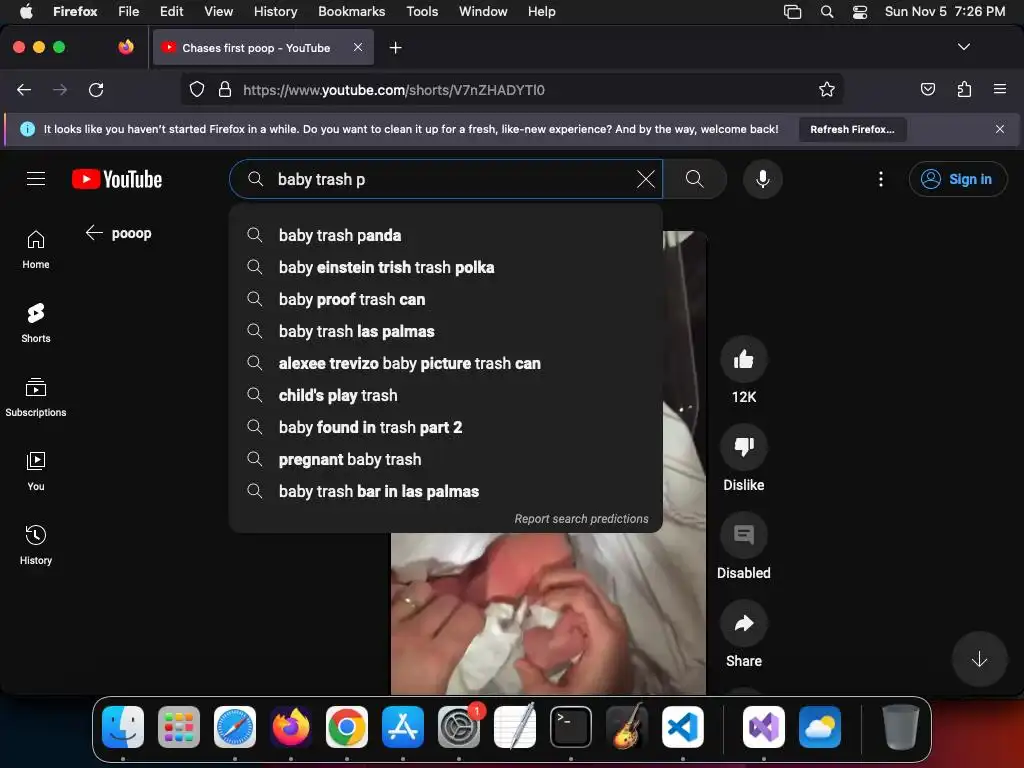The image size is (1024, 768).
Task: Click the YouTube logo
Action: [117, 179]
